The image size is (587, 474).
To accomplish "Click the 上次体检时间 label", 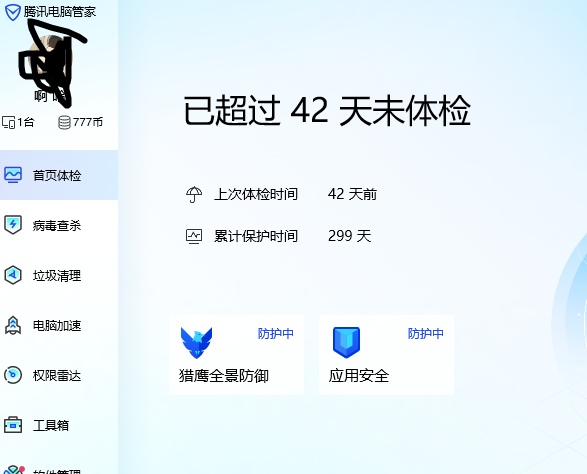I will pos(256,194).
